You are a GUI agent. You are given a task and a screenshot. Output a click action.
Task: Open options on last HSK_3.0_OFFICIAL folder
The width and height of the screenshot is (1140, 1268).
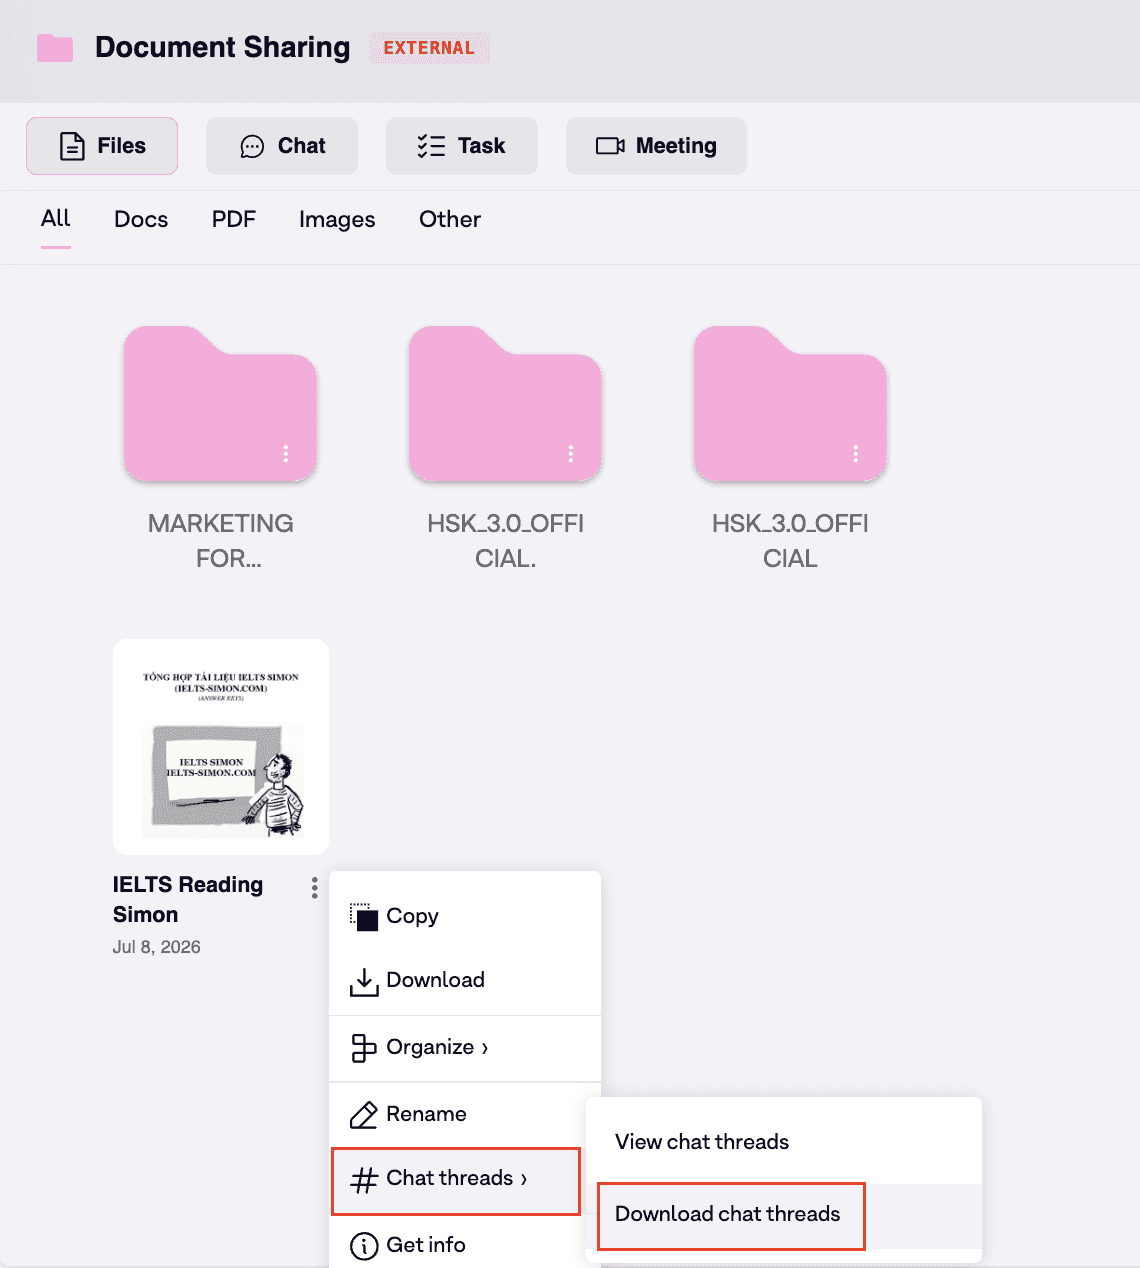point(856,453)
